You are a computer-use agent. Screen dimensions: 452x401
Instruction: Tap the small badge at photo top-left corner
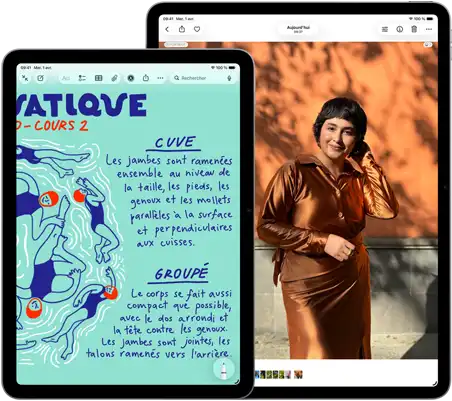coord(176,44)
